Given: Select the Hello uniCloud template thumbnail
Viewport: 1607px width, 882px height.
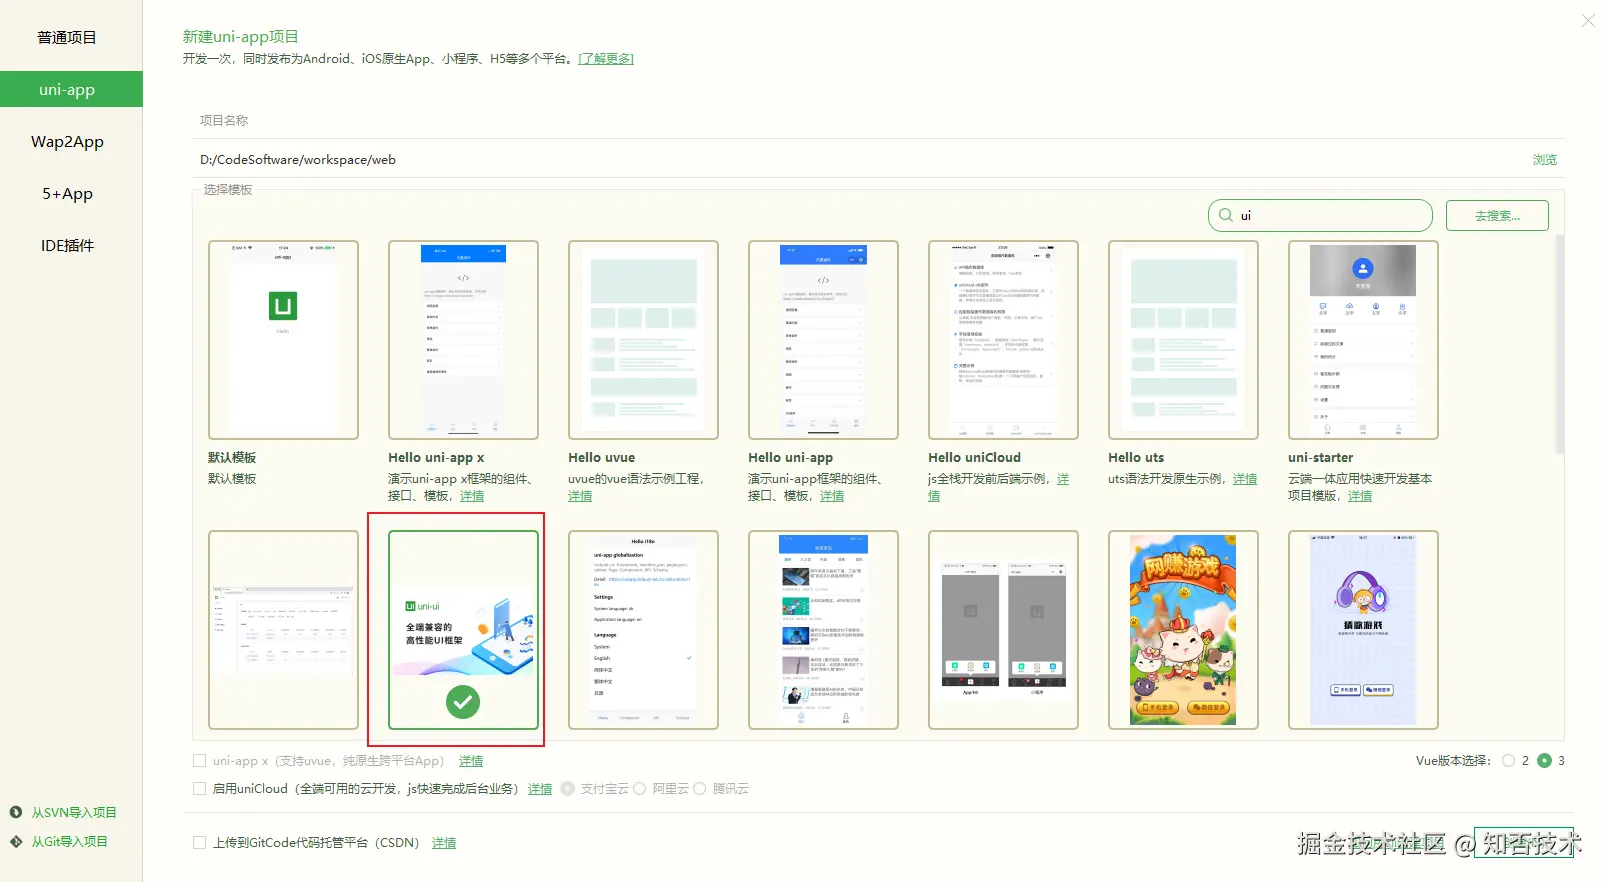Looking at the screenshot, I should click(x=1003, y=340).
